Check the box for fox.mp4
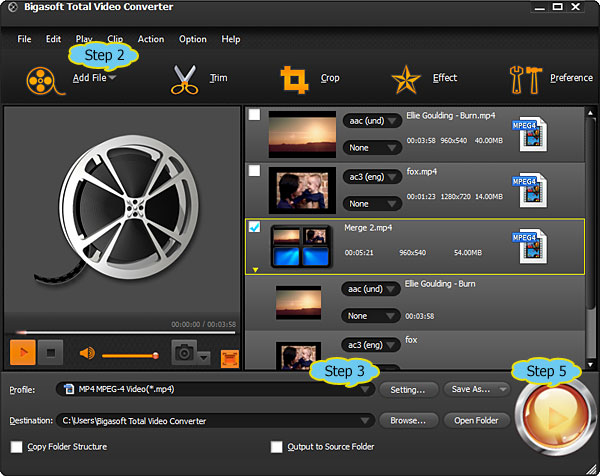The image size is (600, 476). click(x=254, y=171)
